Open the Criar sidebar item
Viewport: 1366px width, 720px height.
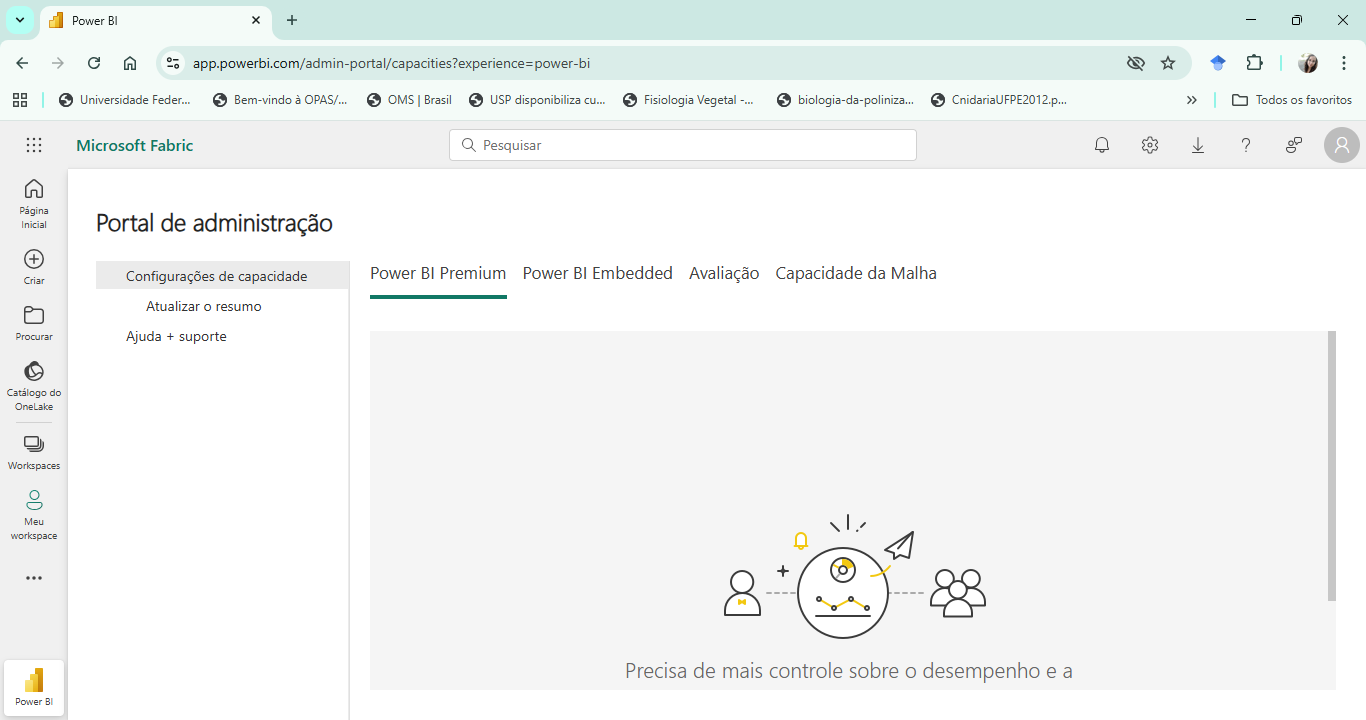(34, 267)
